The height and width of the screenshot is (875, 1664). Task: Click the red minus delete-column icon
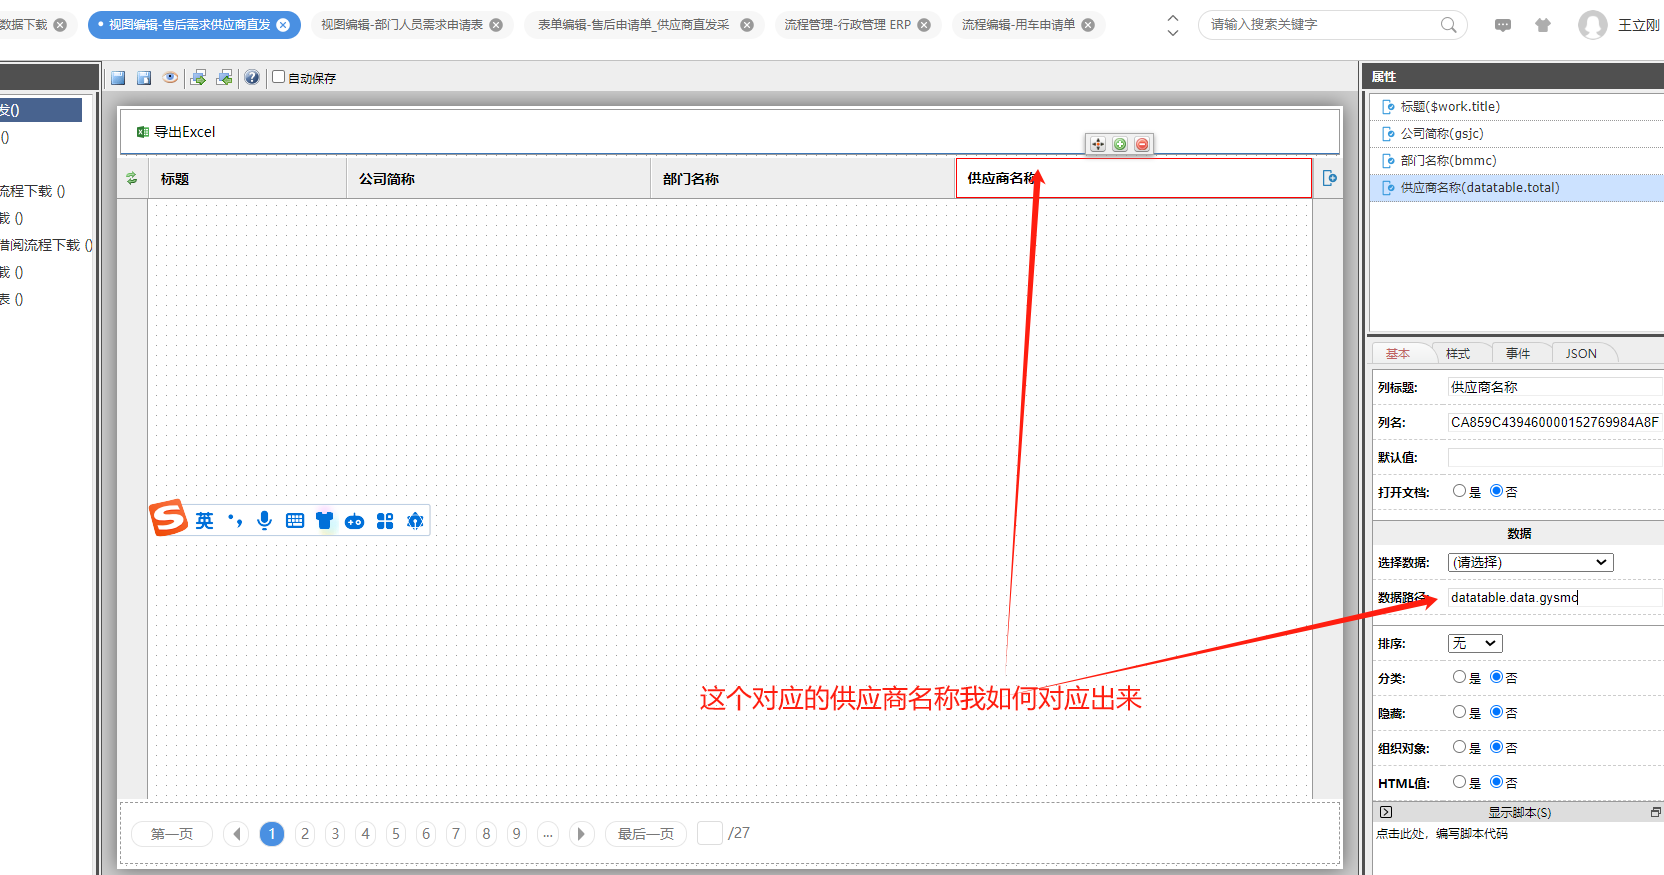1142,144
